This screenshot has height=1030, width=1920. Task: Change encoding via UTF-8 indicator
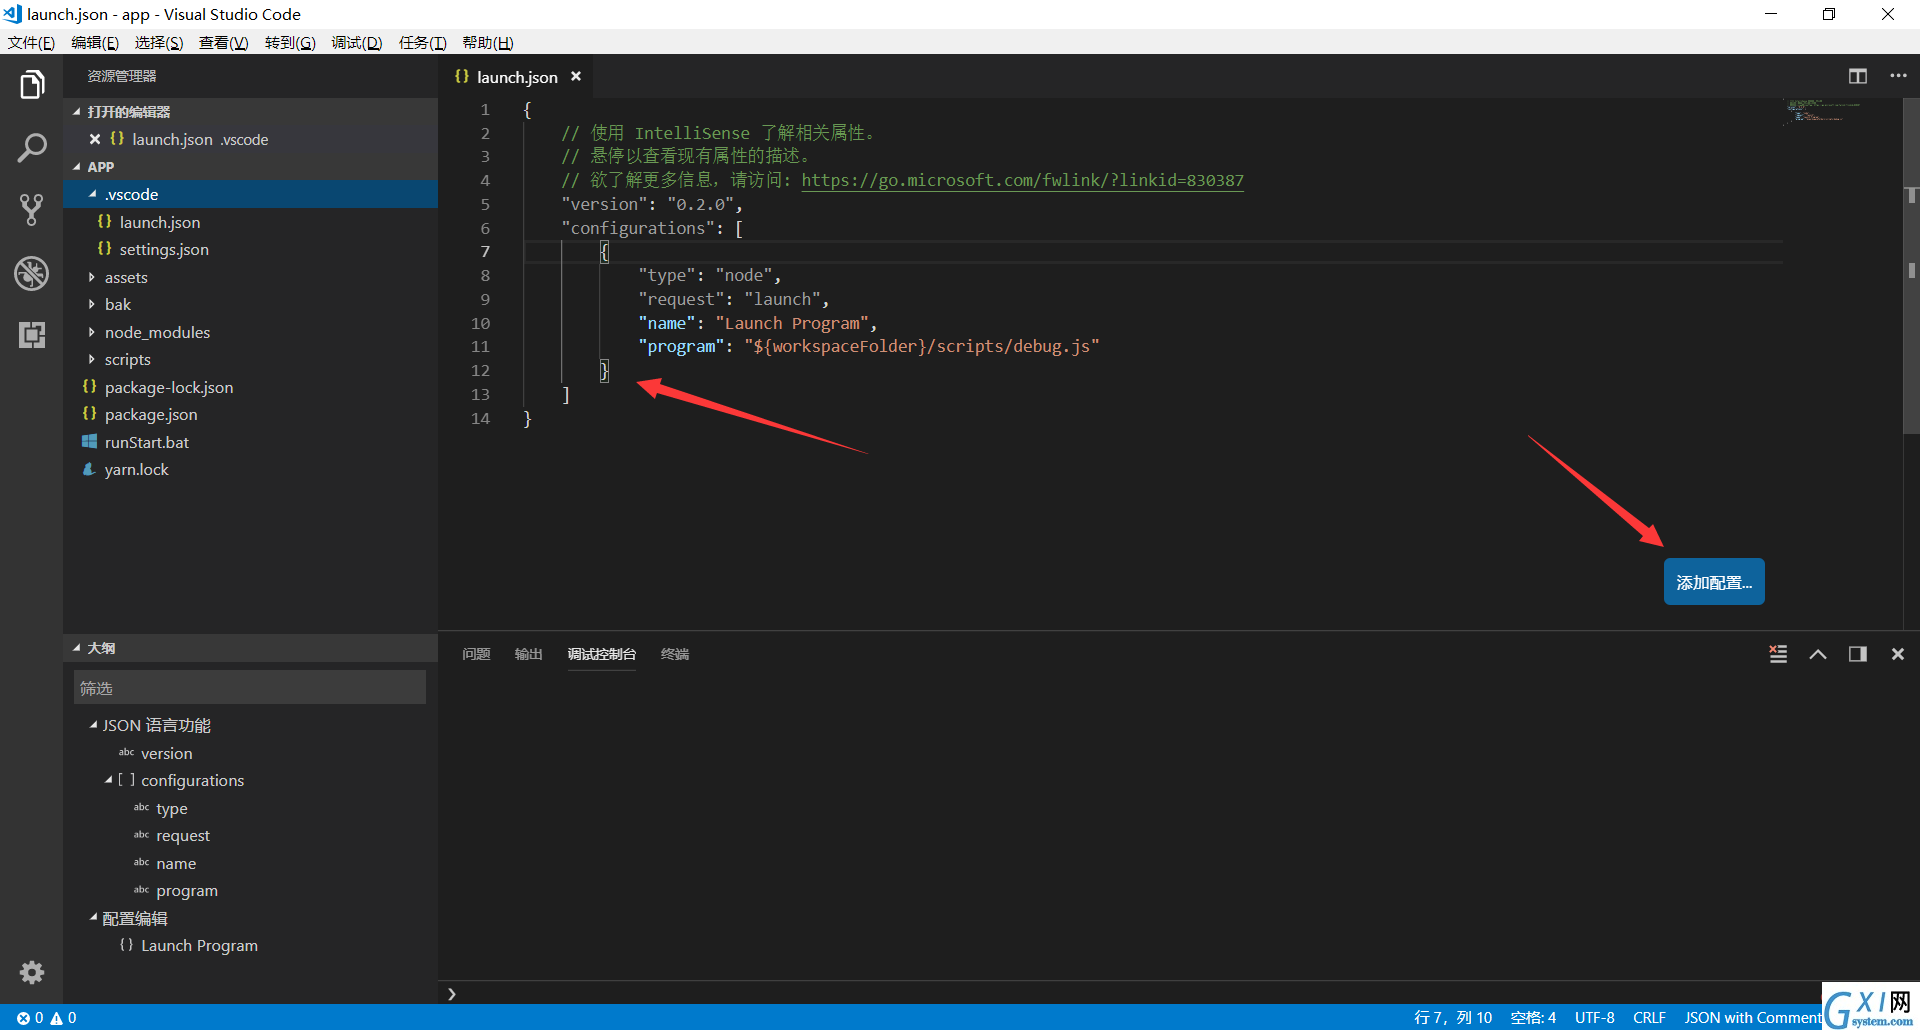click(1595, 1018)
